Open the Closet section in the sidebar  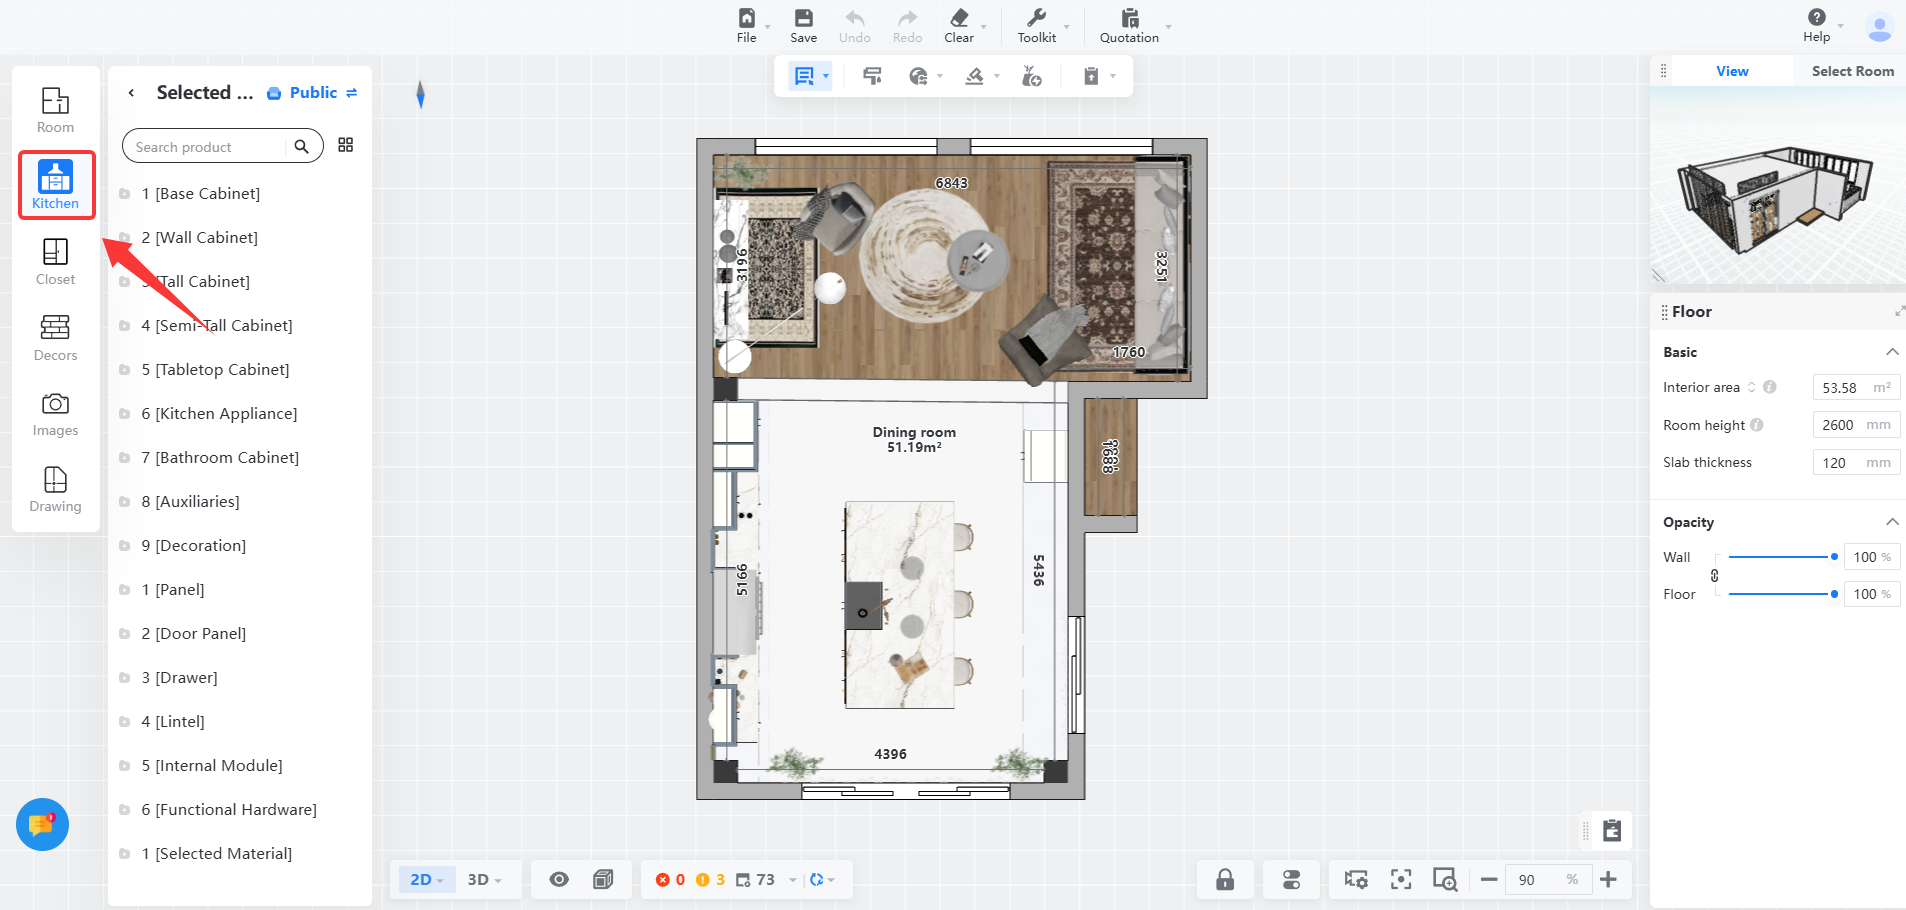point(55,261)
